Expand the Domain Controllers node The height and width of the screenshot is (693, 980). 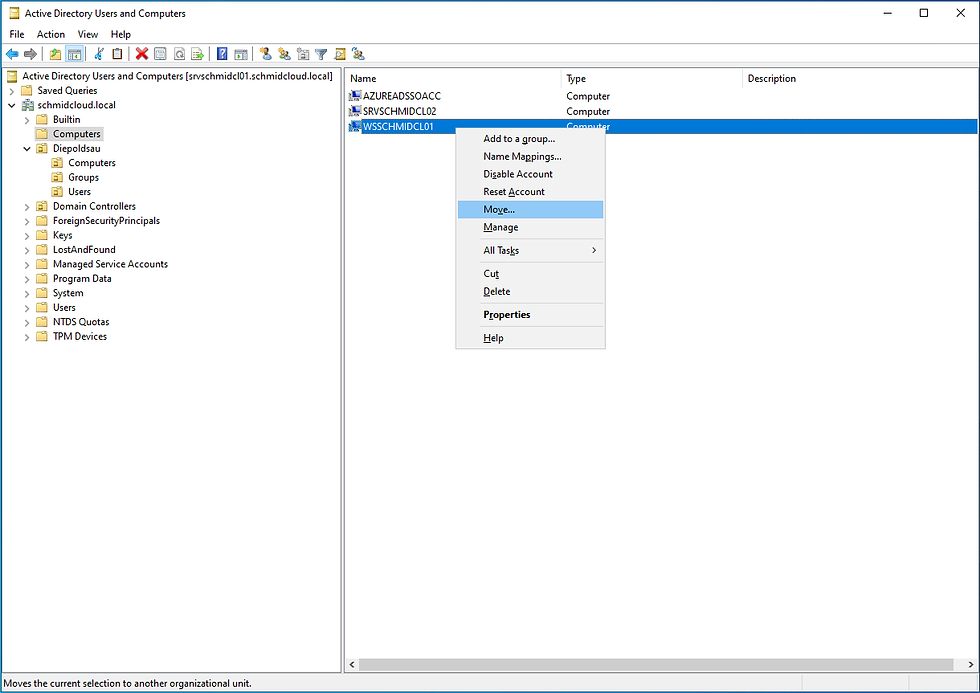(27, 207)
